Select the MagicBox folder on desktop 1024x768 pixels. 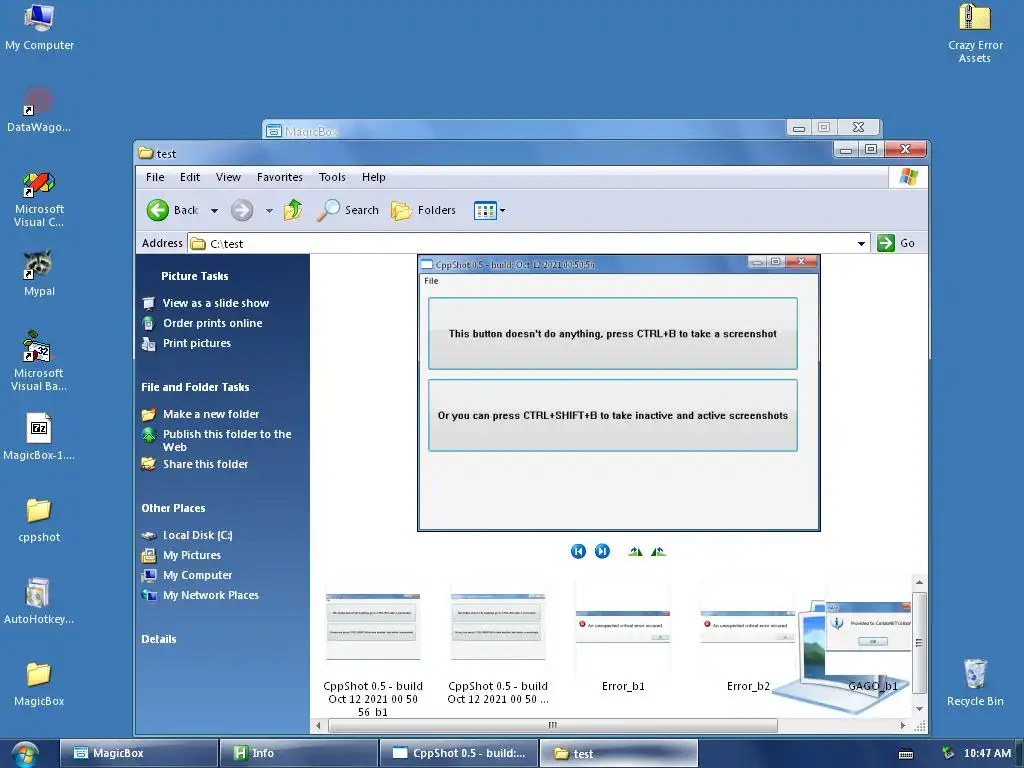click(39, 684)
